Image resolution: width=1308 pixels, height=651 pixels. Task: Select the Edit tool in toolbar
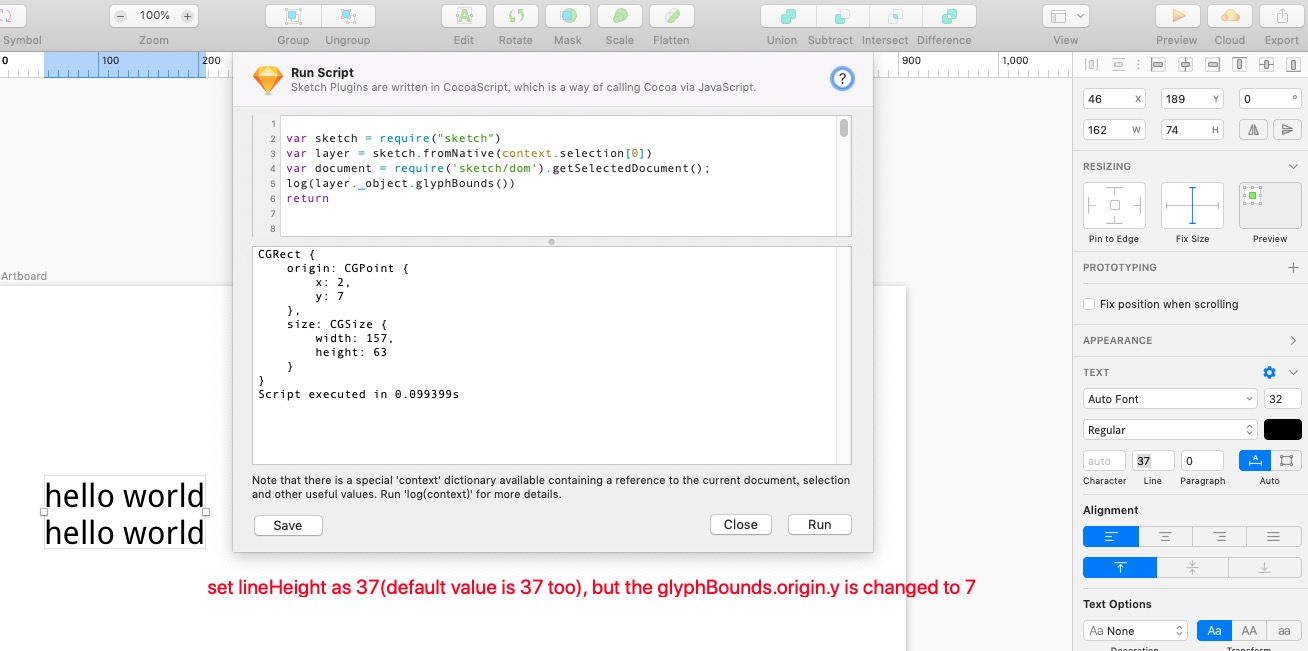point(464,16)
